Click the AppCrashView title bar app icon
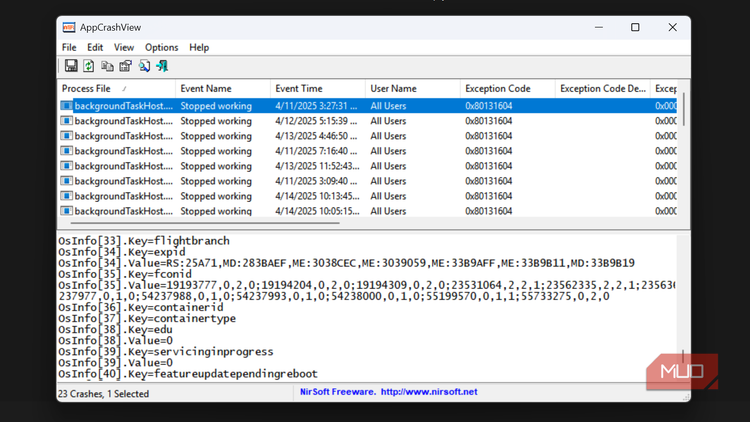The image size is (750, 422). click(x=69, y=27)
